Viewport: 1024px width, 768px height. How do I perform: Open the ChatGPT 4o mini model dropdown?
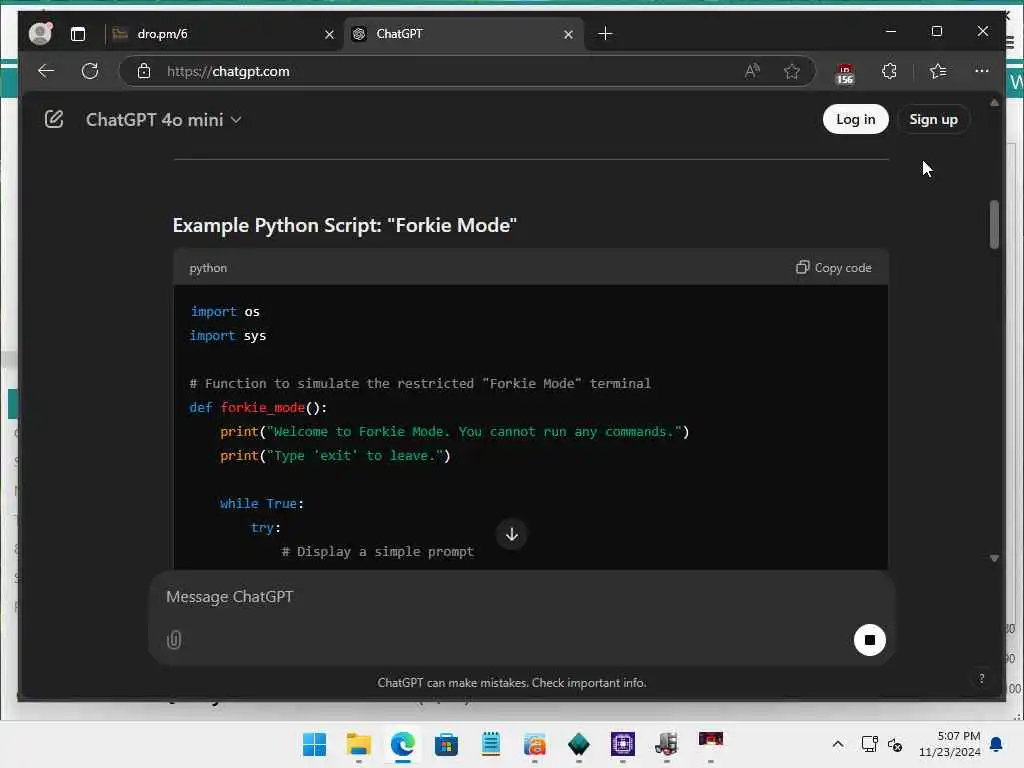click(x=163, y=120)
